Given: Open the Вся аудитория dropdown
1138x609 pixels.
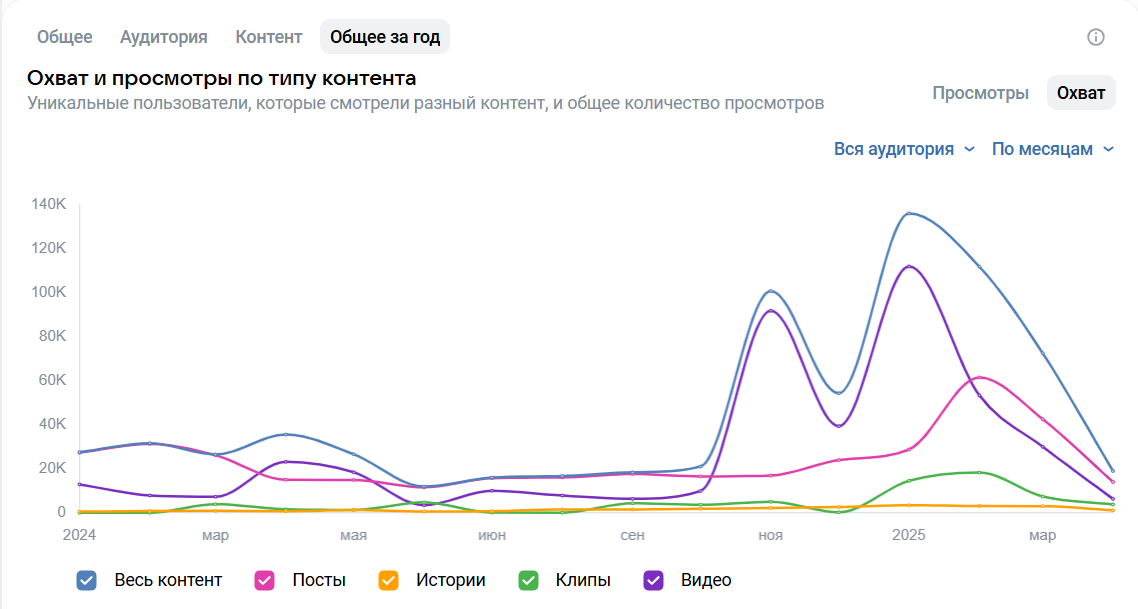Looking at the screenshot, I should pos(903,149).
